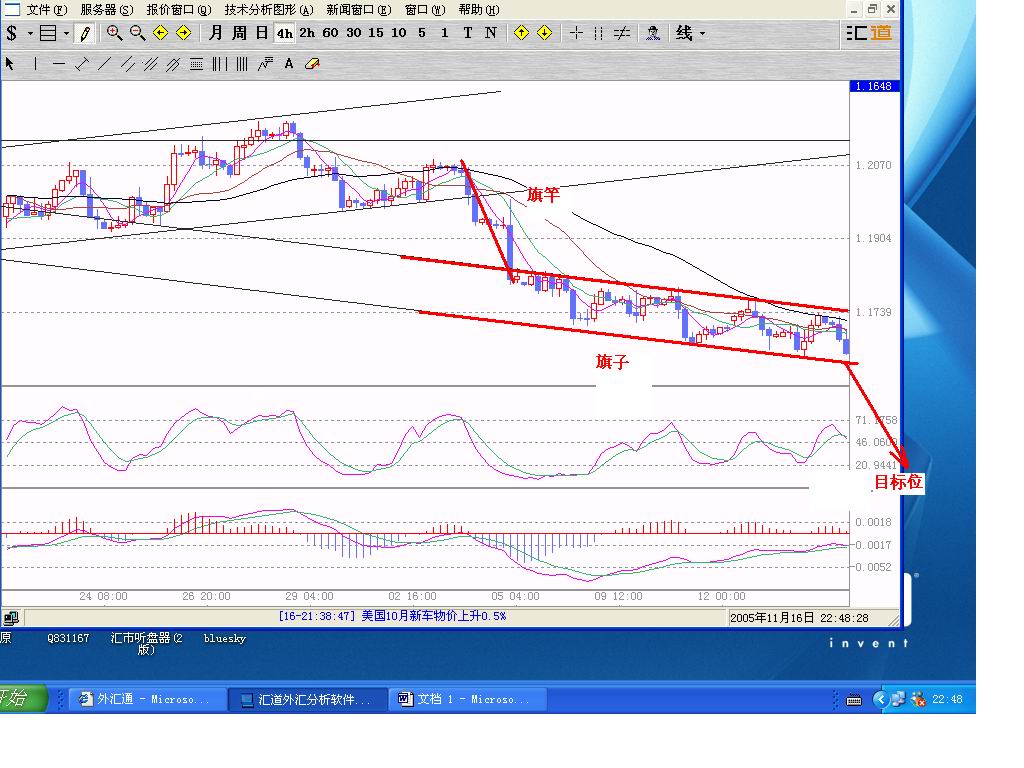
Task: Select the 1 minute timeframe
Action: click(x=445, y=33)
